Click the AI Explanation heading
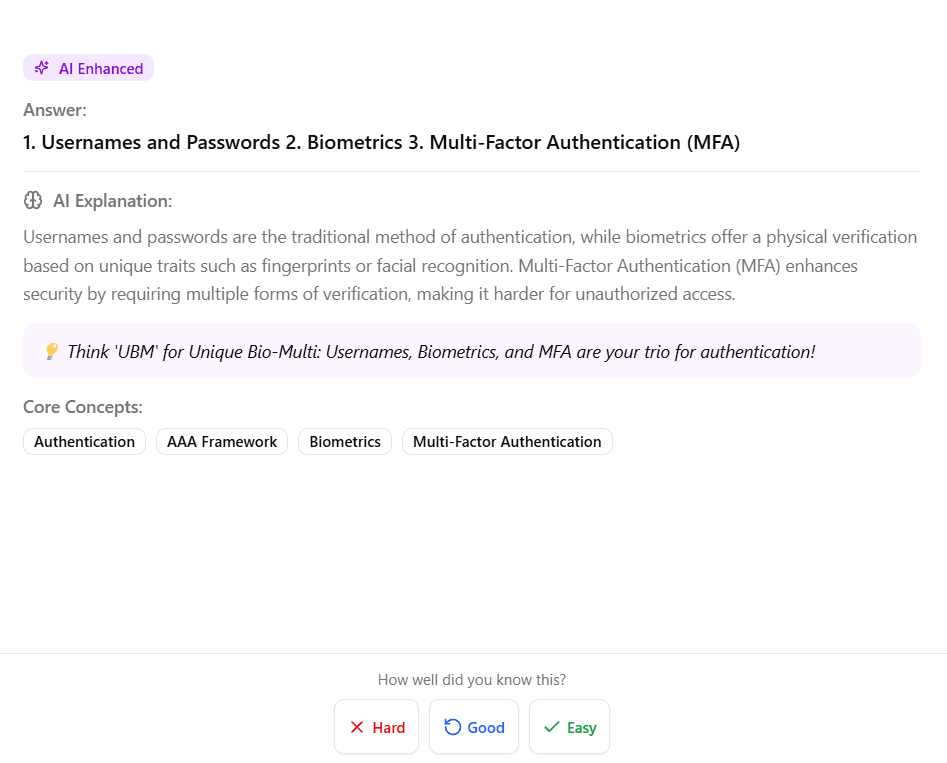Viewport: 947px width, 763px height. click(x=111, y=200)
